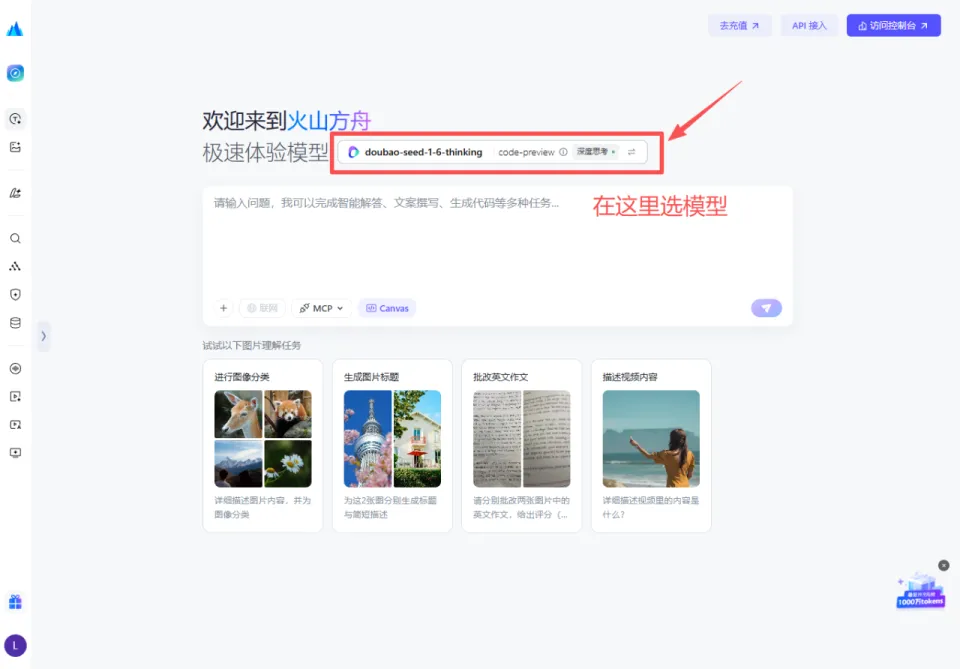This screenshot has width=960, height=669.
Task: Open search from the sidebar magnifier icon
Action: point(14,238)
